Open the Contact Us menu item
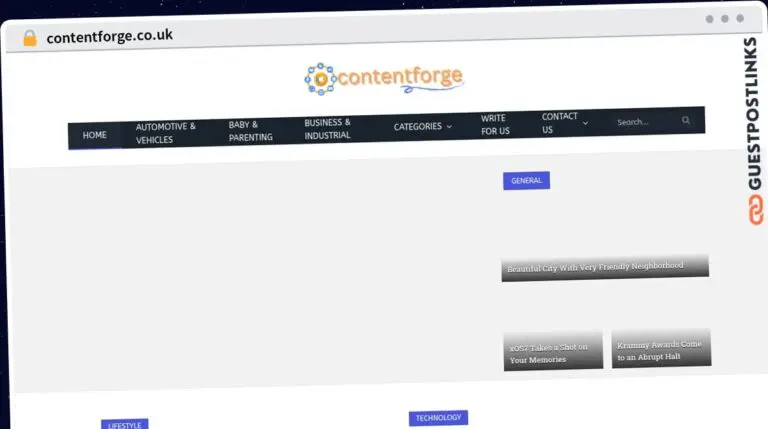The height and width of the screenshot is (429, 768). (x=559, y=123)
